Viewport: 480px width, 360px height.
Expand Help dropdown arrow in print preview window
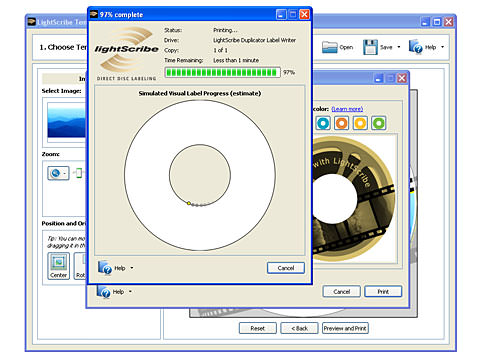point(130,292)
